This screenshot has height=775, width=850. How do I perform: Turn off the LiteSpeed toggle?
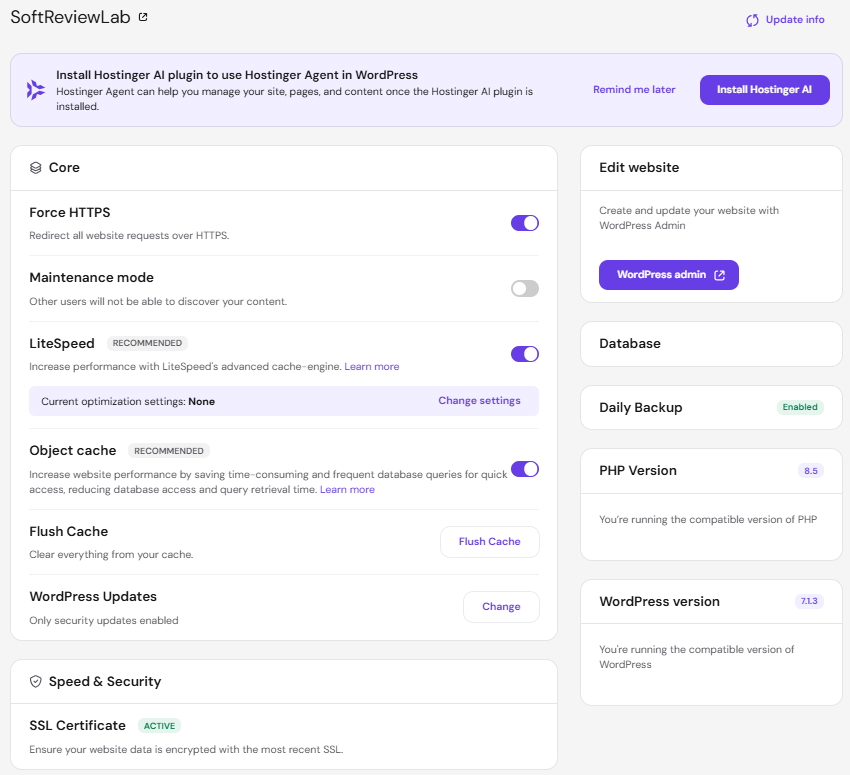click(525, 354)
